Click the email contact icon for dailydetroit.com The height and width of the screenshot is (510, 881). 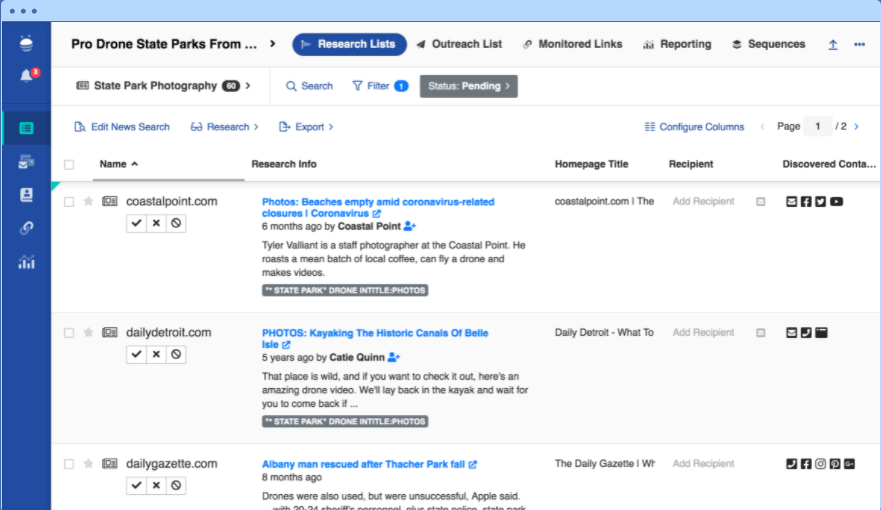(x=792, y=333)
